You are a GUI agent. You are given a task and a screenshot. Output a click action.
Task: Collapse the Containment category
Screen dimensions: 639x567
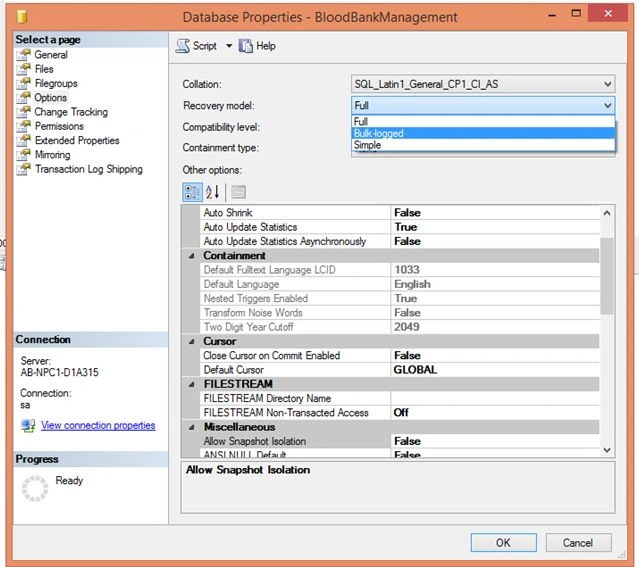[192, 256]
